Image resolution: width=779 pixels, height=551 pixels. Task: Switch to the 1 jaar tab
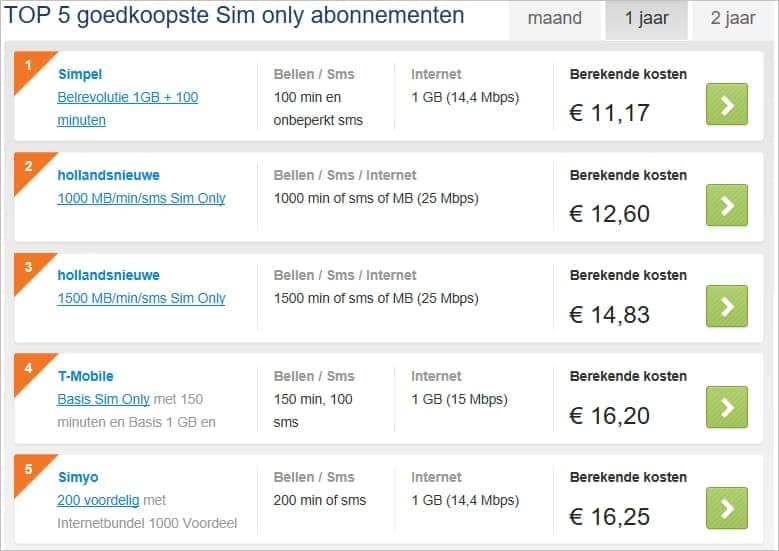pyautogui.click(x=646, y=19)
